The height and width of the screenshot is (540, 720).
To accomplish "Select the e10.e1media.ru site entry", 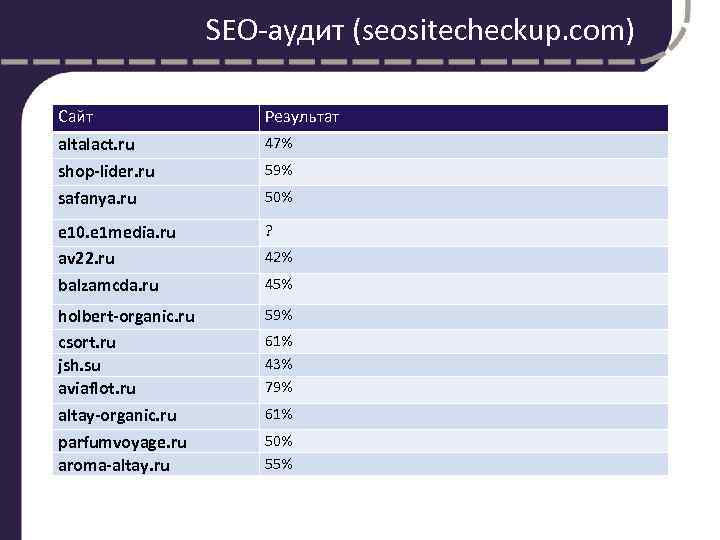I will coord(117,232).
